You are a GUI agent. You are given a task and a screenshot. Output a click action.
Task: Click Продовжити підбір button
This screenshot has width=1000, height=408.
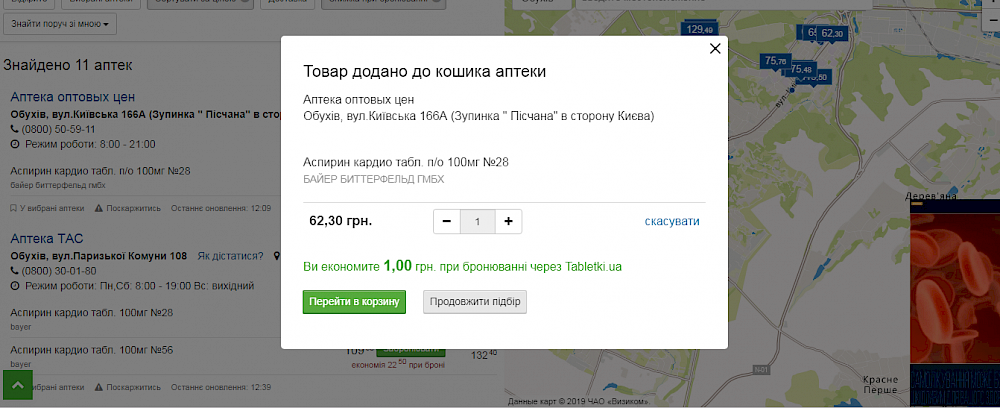tap(475, 302)
